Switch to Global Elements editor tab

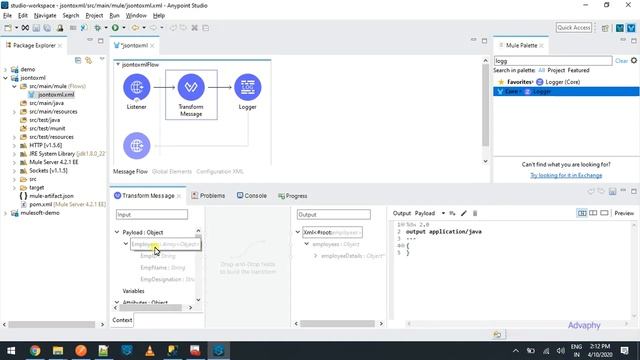[172, 171]
